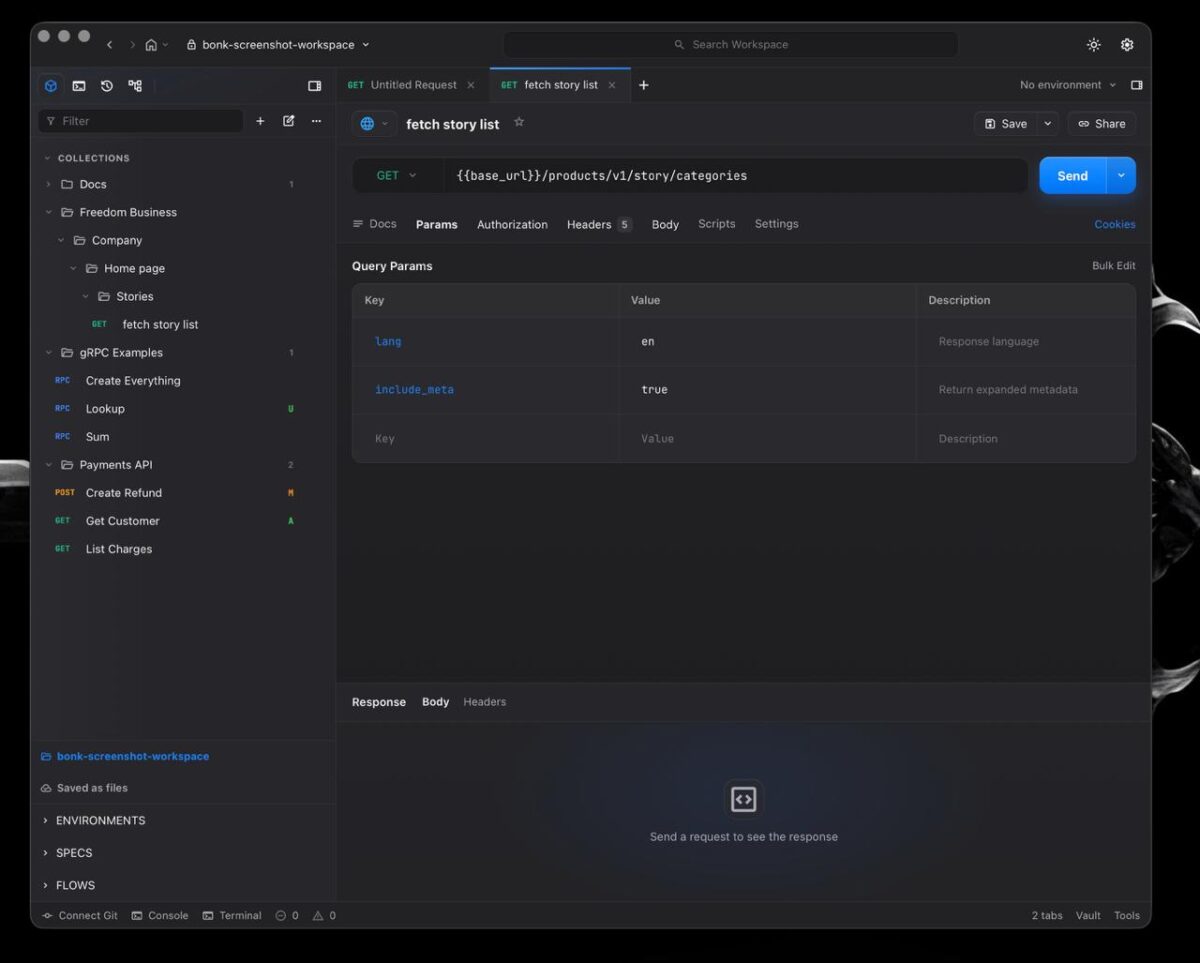This screenshot has width=1200, height=963.
Task: Open the dropdown arrow beside Save
Action: 1047,124
